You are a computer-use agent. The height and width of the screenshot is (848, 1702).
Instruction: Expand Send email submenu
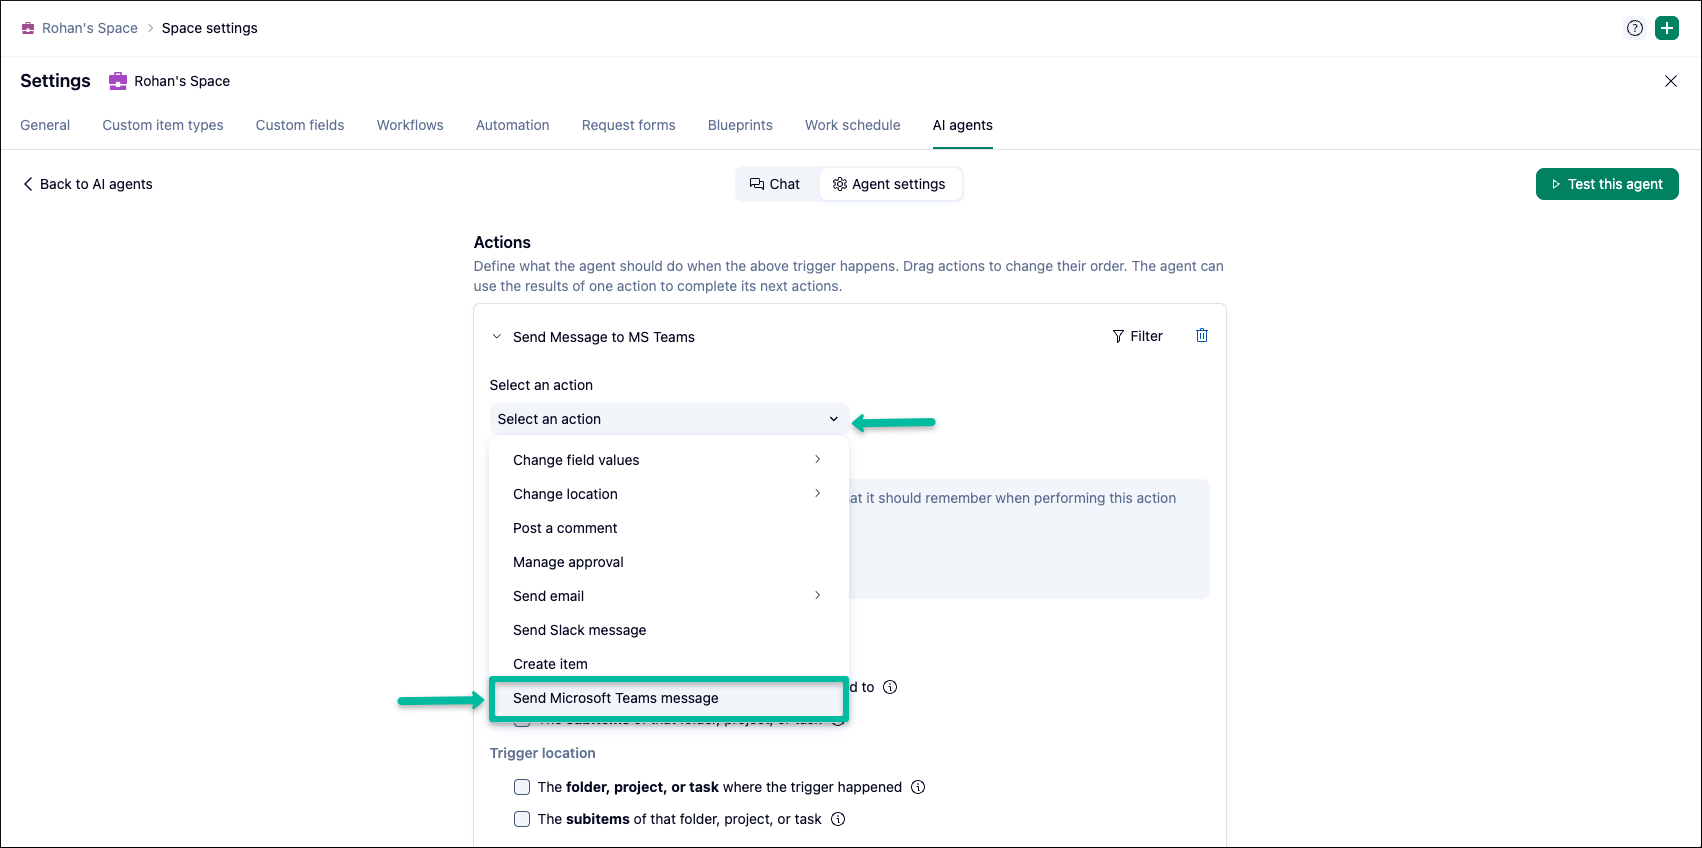(x=669, y=596)
